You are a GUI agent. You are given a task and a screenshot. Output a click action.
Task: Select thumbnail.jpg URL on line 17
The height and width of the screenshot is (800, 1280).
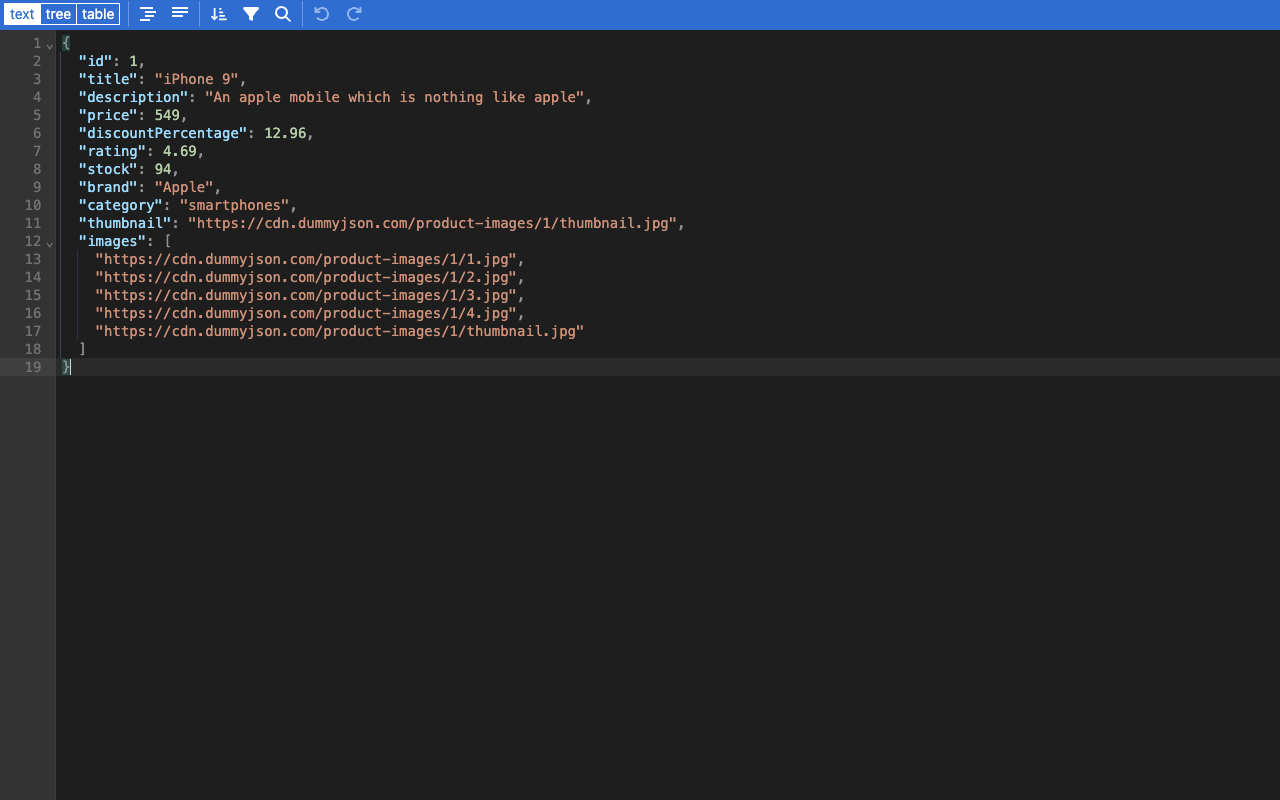[340, 331]
